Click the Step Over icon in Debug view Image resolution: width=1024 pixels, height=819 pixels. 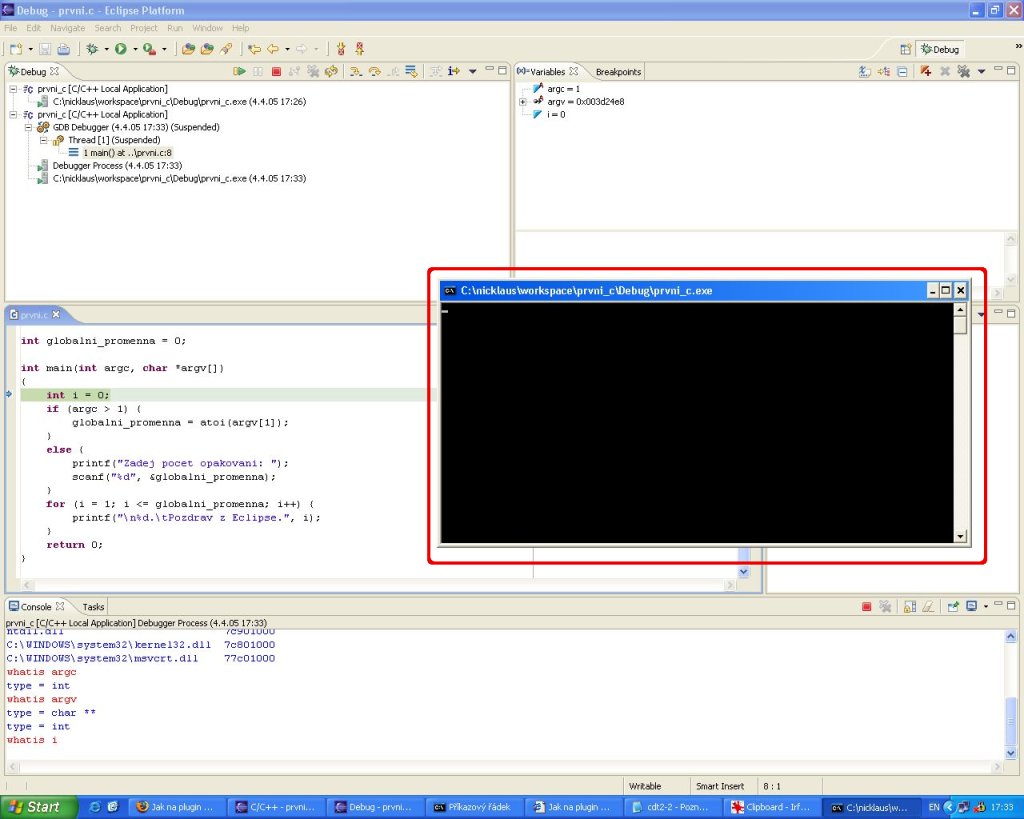(374, 72)
